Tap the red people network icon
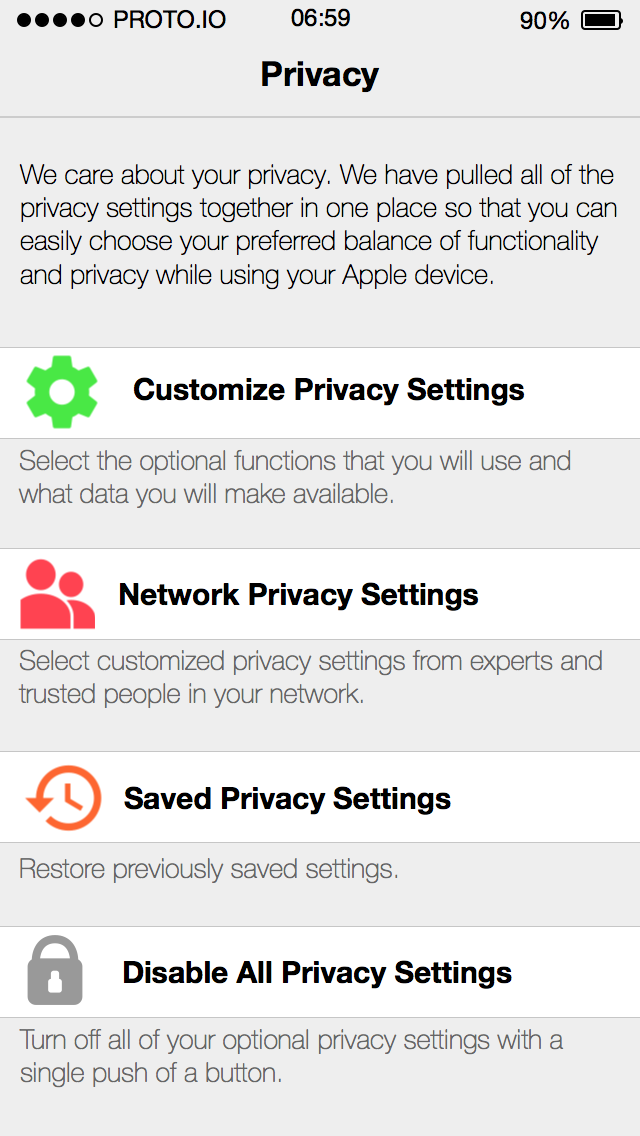The height and width of the screenshot is (1136, 640). (x=57, y=594)
